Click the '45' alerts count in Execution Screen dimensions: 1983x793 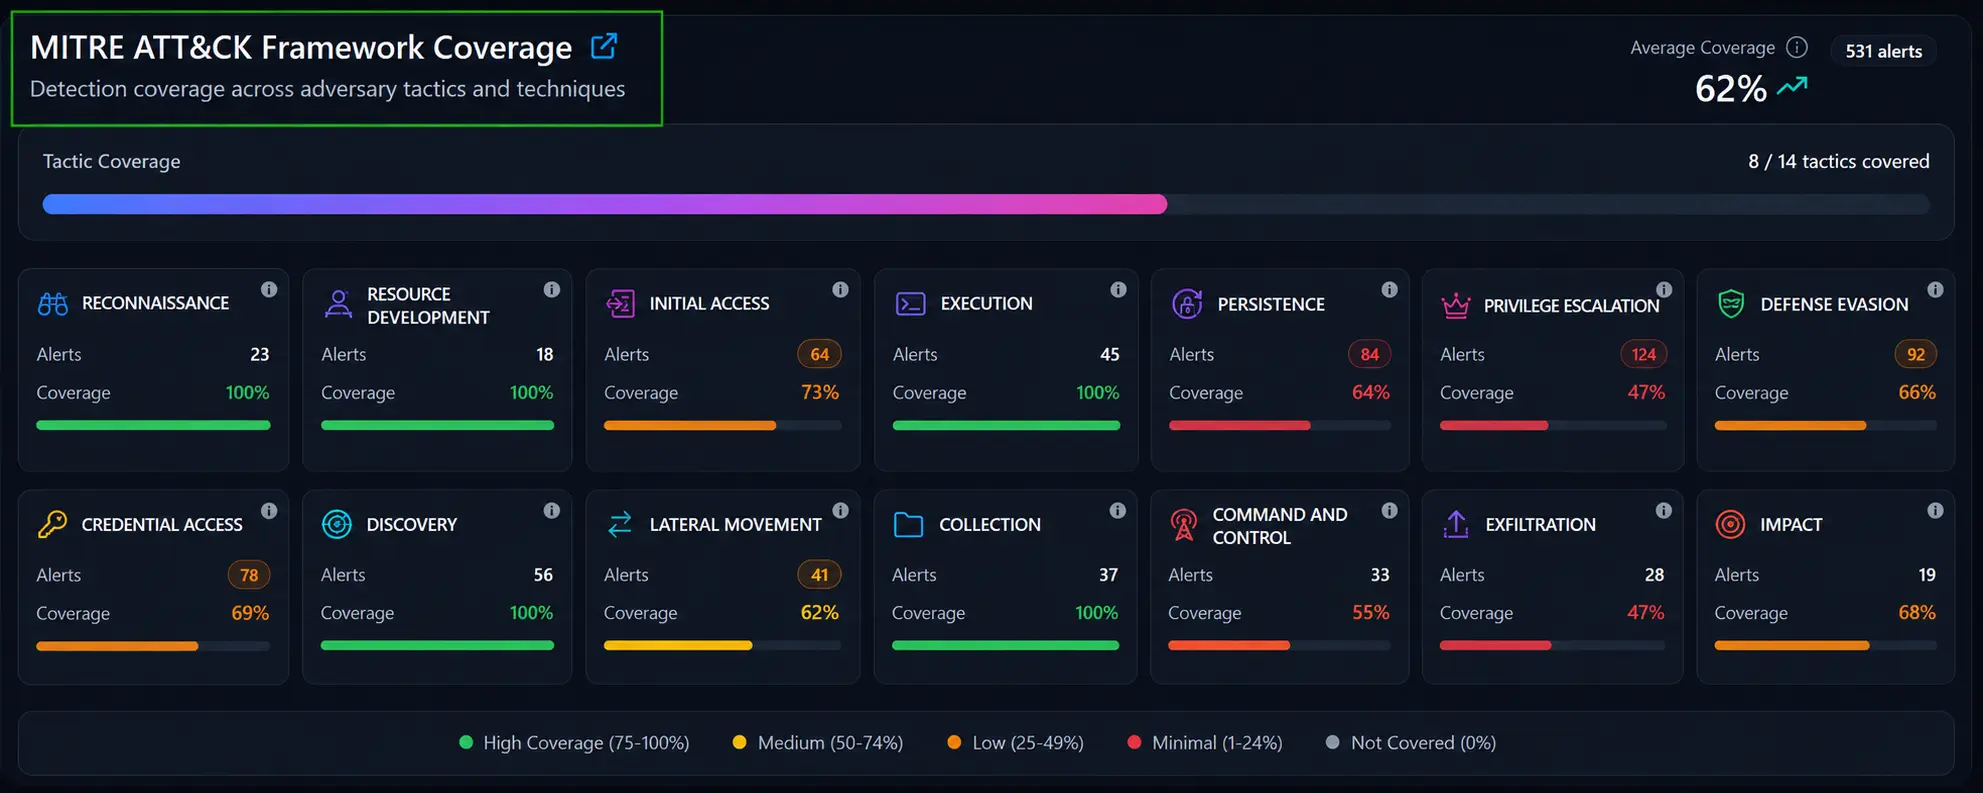1110,354
